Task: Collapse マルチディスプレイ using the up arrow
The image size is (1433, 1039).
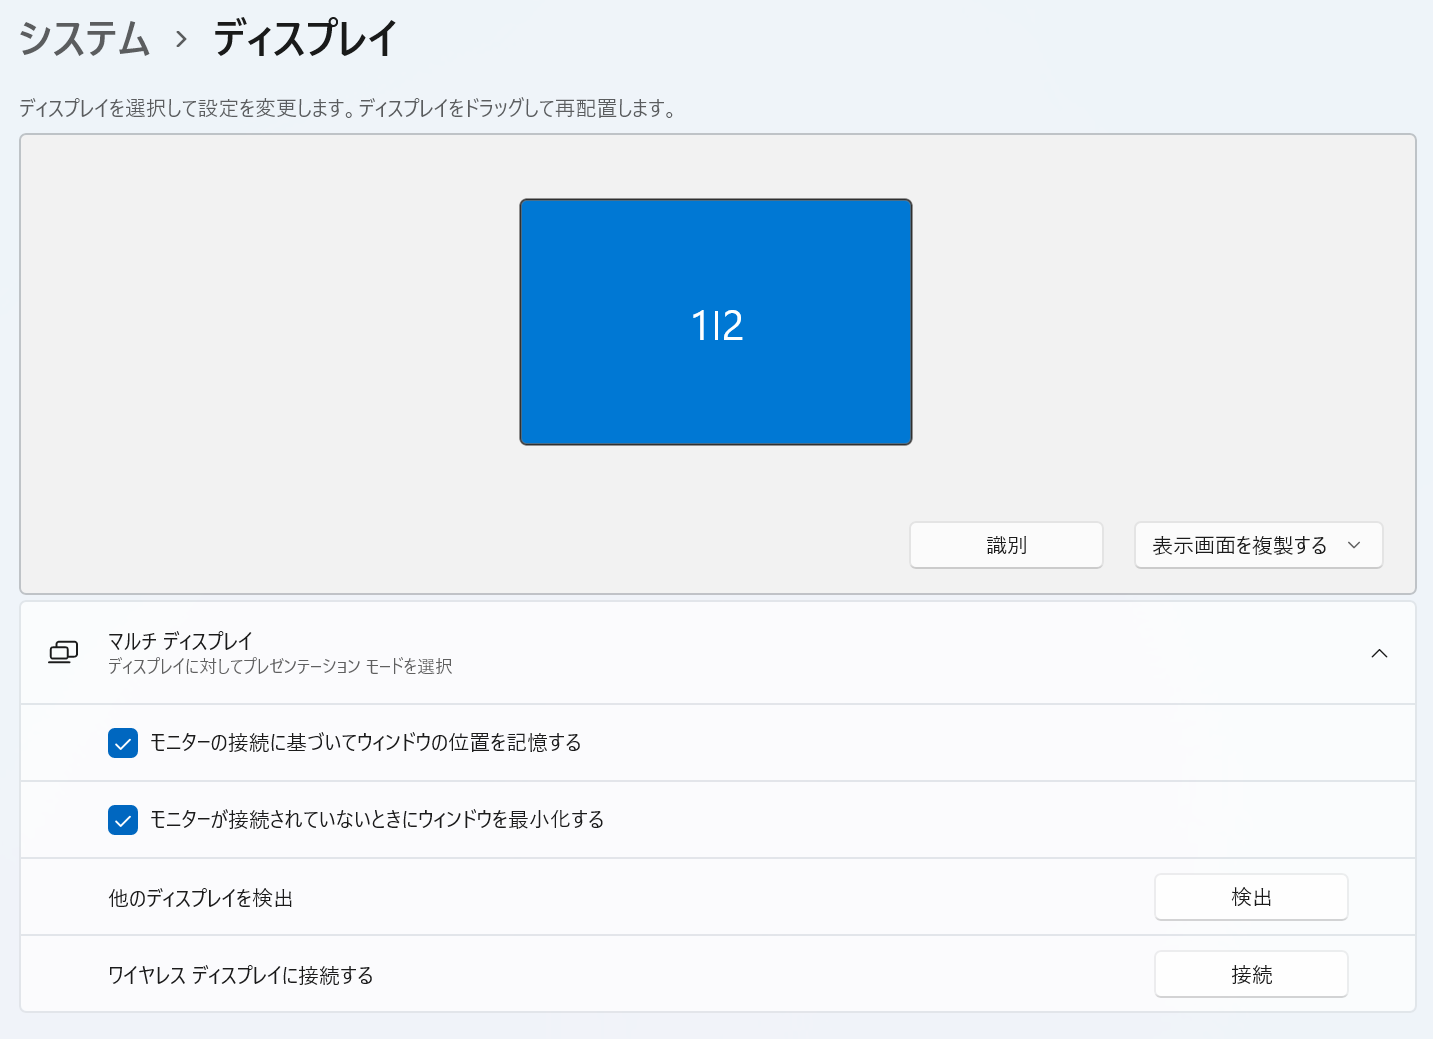Action: click(1379, 653)
